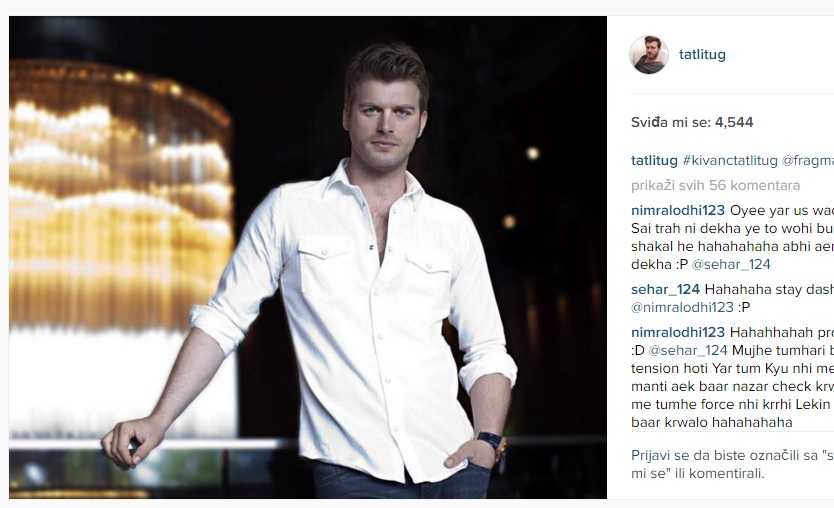The width and height of the screenshot is (834, 508).
Task: View likes via the 4,544 count
Action: (x=734, y=122)
